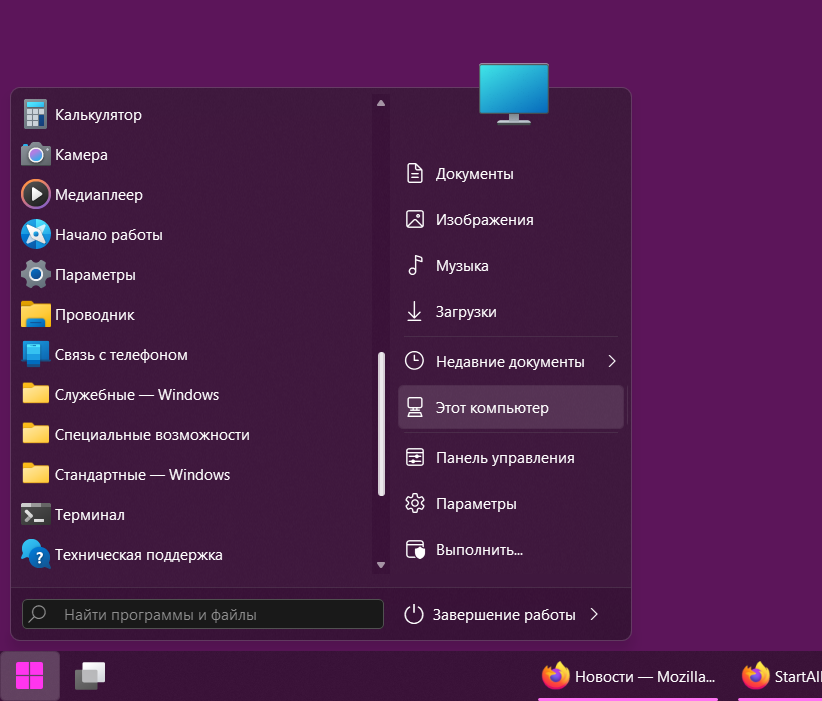This screenshot has width=822, height=701.
Task: Click the pink Windows Start button
Action: 29,675
